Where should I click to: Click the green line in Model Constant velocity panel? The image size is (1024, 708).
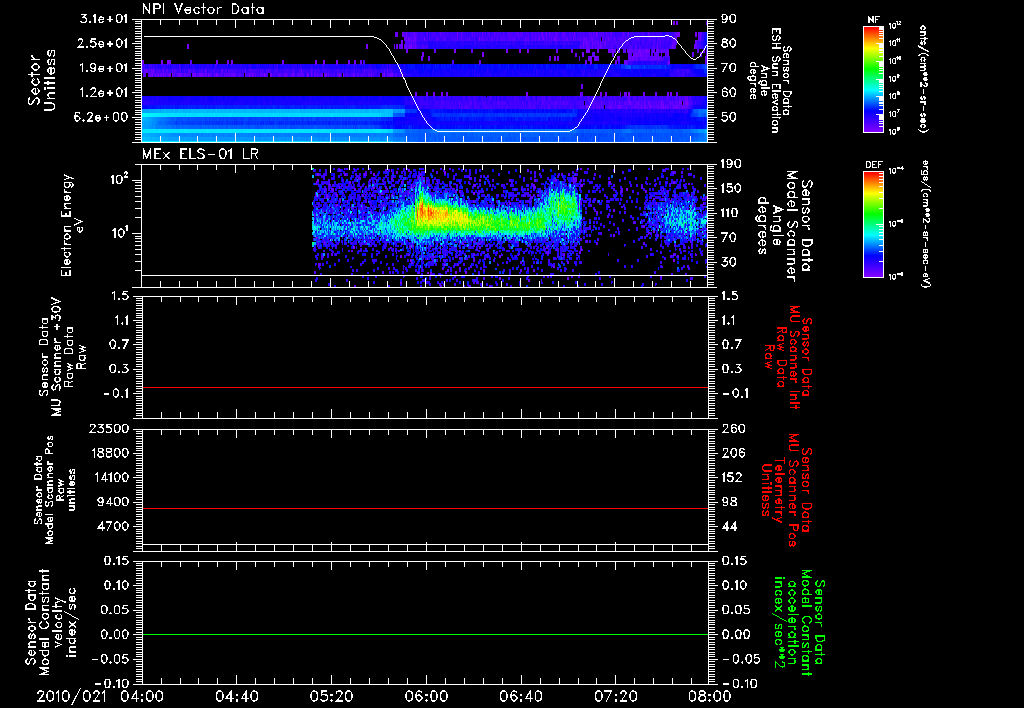[425, 635]
